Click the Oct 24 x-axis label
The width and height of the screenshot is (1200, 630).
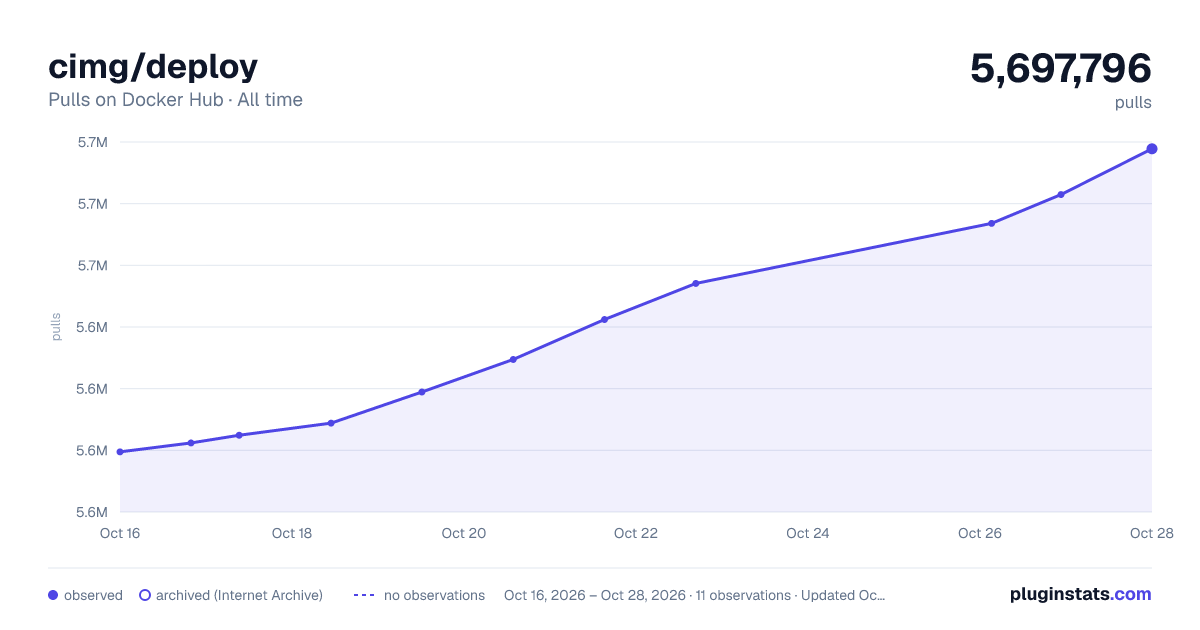pos(808,533)
